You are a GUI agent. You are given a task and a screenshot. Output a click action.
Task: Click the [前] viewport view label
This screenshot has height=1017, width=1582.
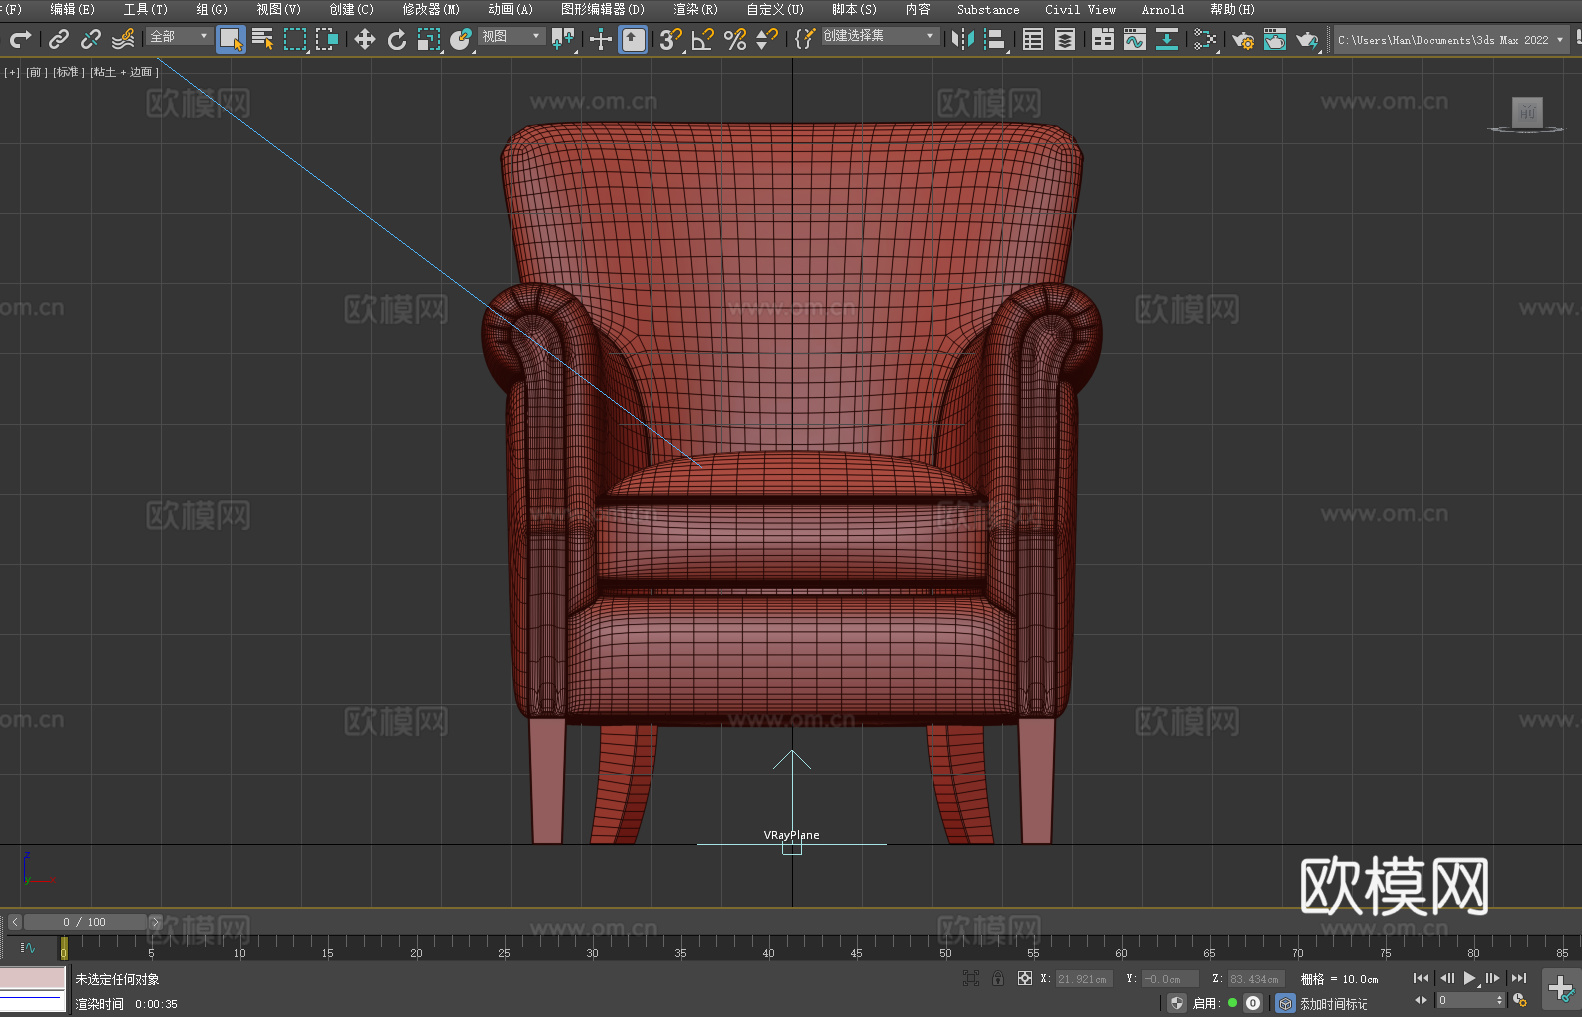tap(36, 72)
